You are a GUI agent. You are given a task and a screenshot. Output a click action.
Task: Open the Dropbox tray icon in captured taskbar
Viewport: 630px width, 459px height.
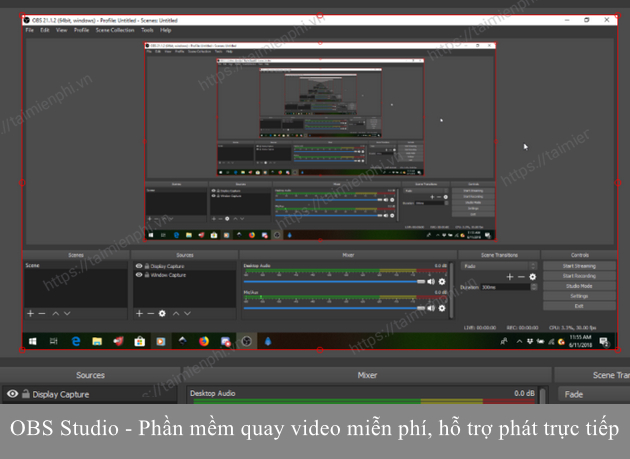point(530,341)
